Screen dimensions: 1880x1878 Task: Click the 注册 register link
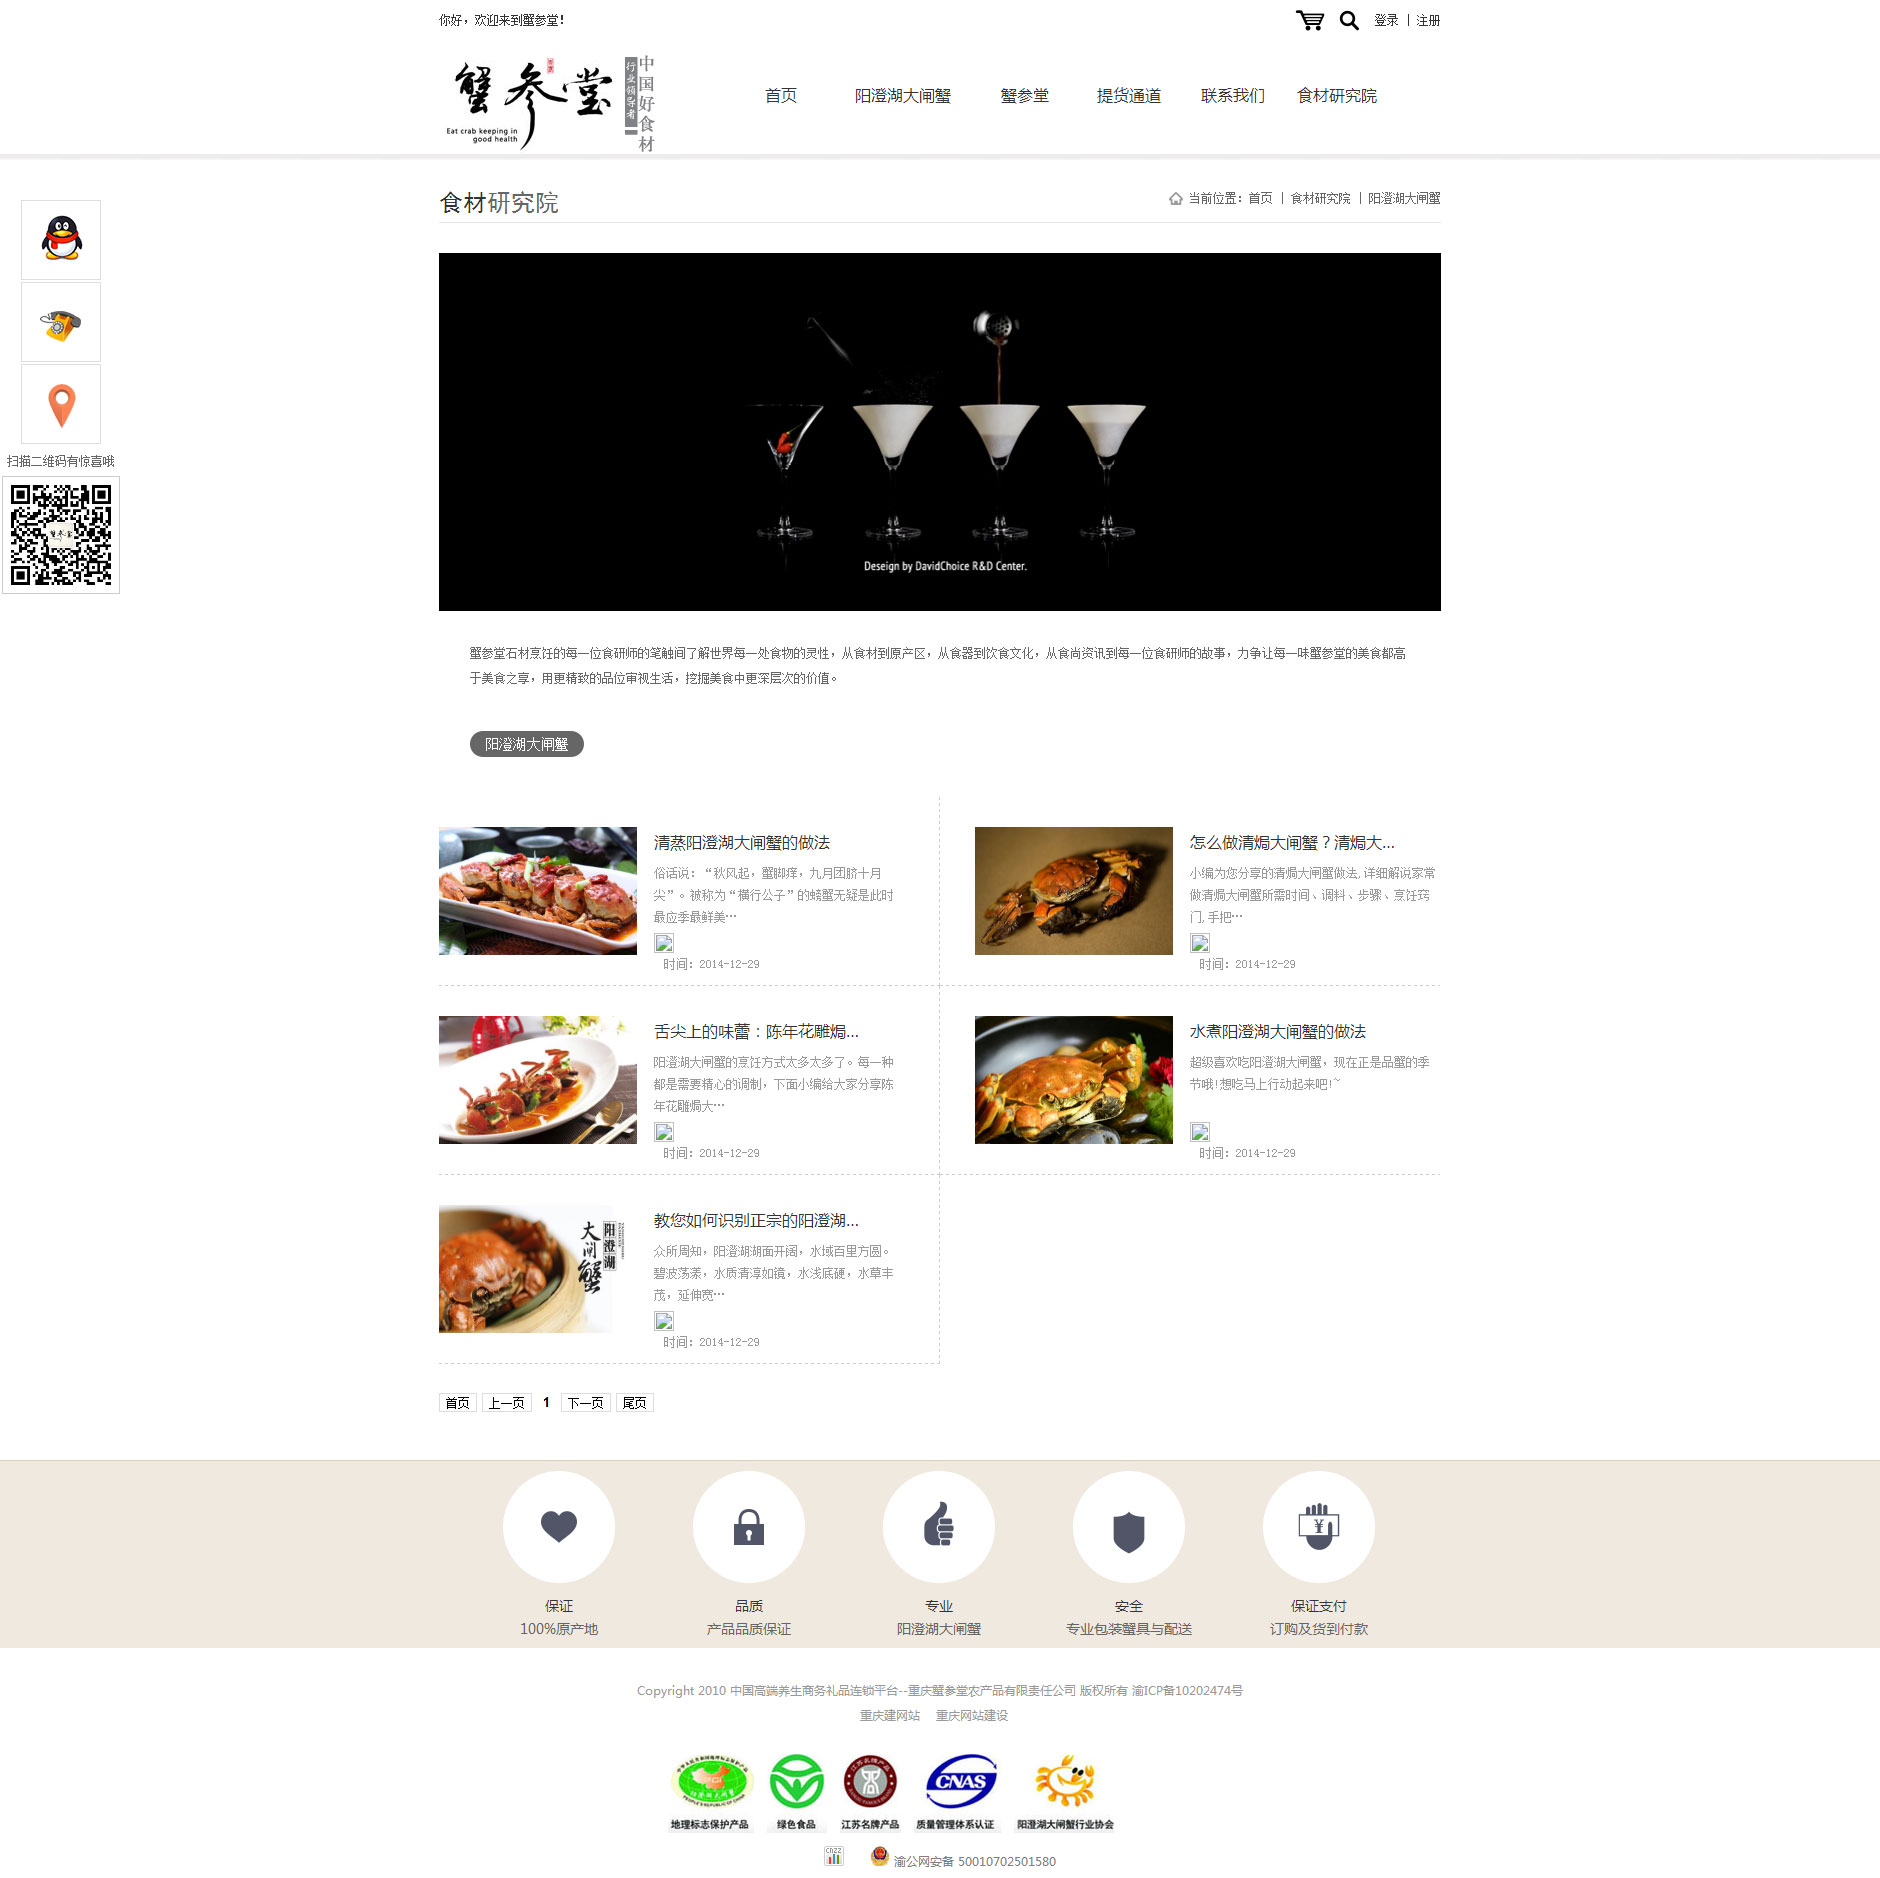coord(1428,20)
